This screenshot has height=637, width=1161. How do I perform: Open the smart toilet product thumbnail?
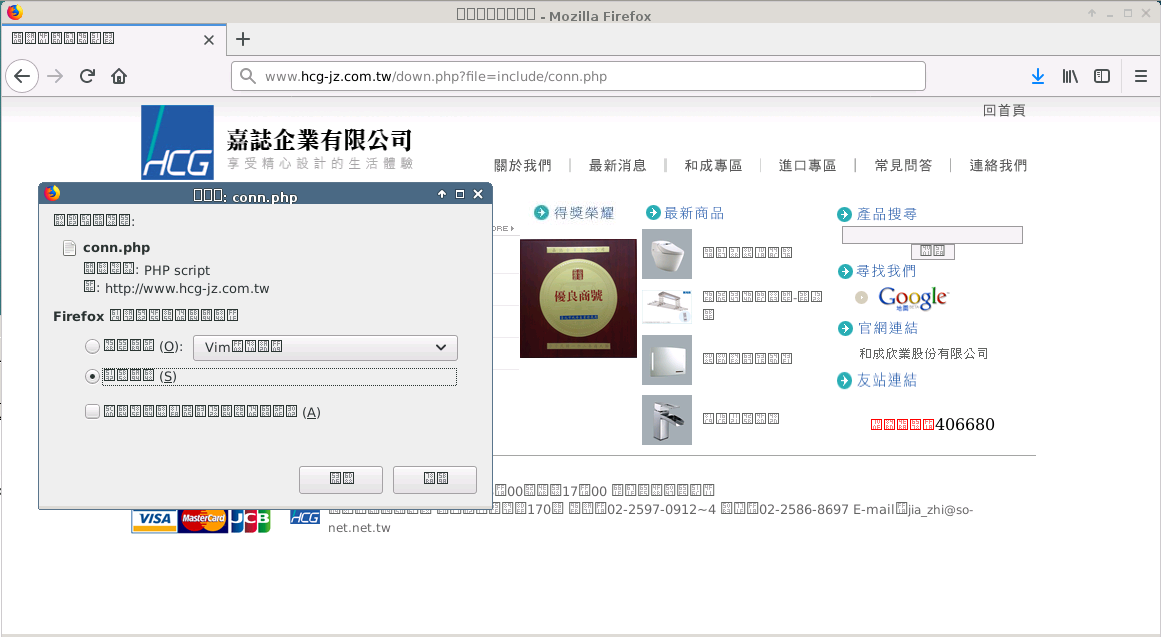(667, 254)
